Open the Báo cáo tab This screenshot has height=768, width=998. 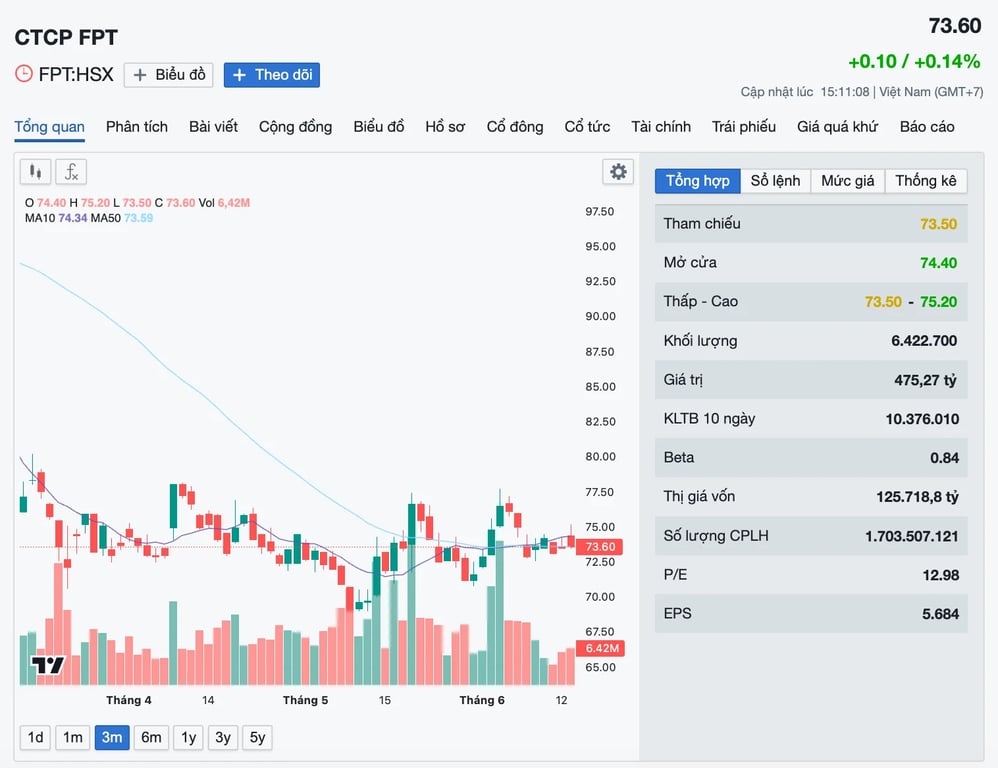point(927,127)
